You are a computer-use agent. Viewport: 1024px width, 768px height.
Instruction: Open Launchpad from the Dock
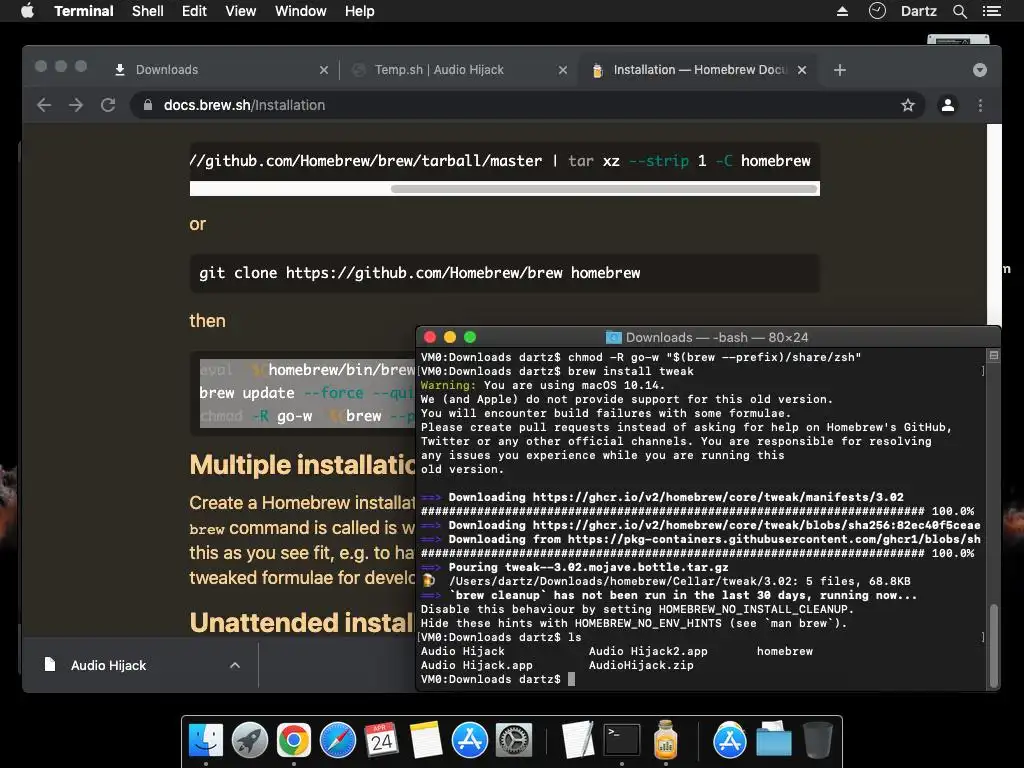pyautogui.click(x=249, y=741)
